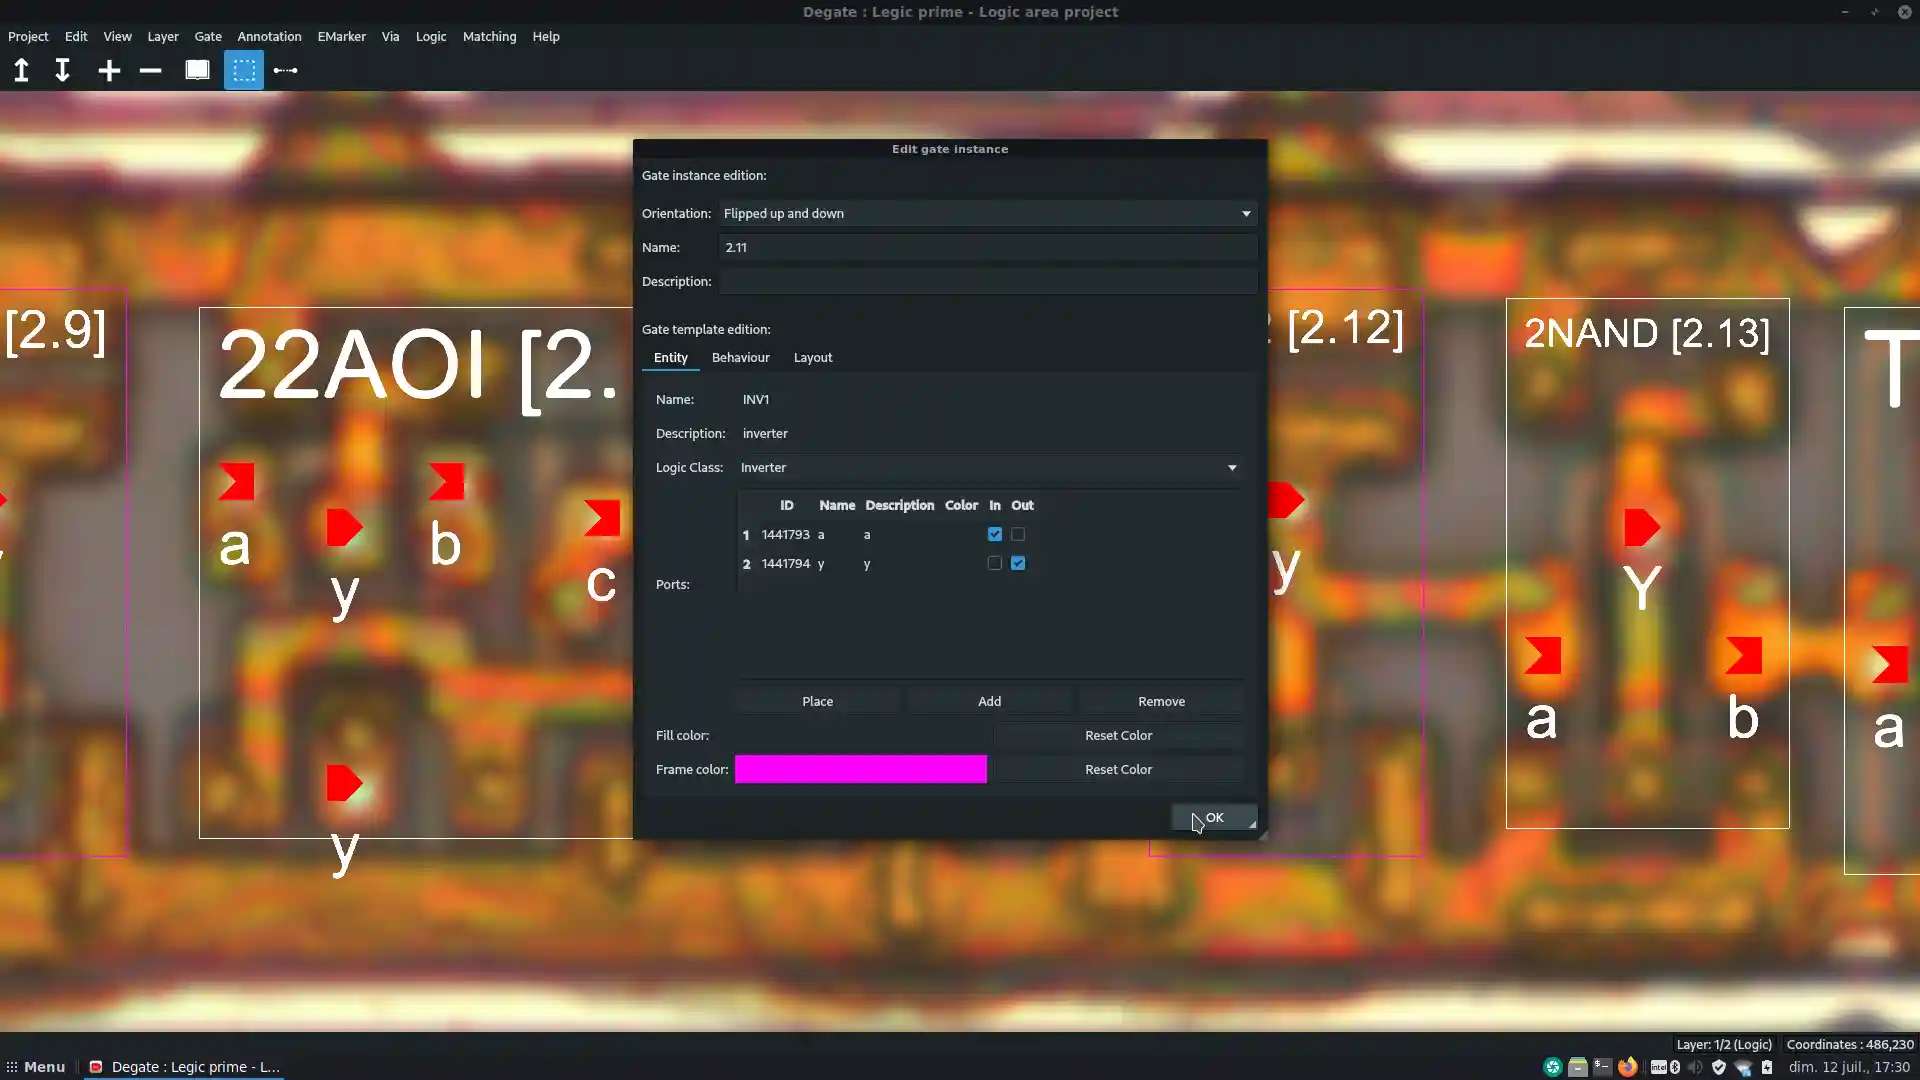Click the gate instance Name field
The image size is (1920, 1080).
click(x=987, y=247)
